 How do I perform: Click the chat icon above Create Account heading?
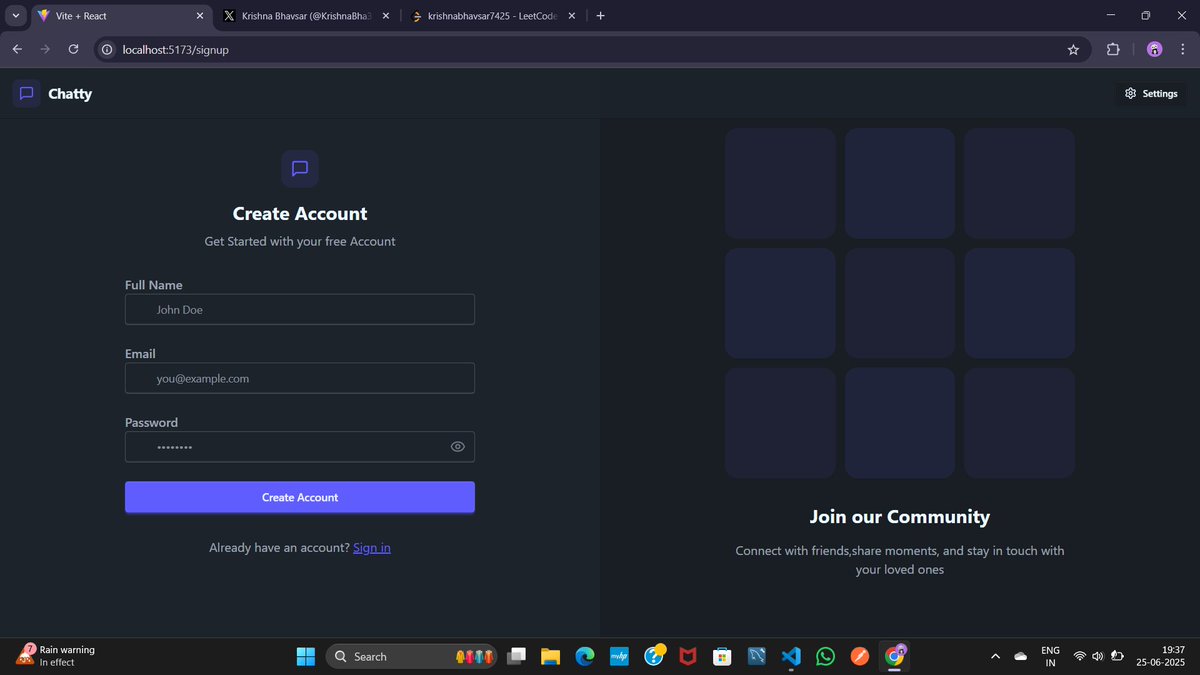pos(299,168)
